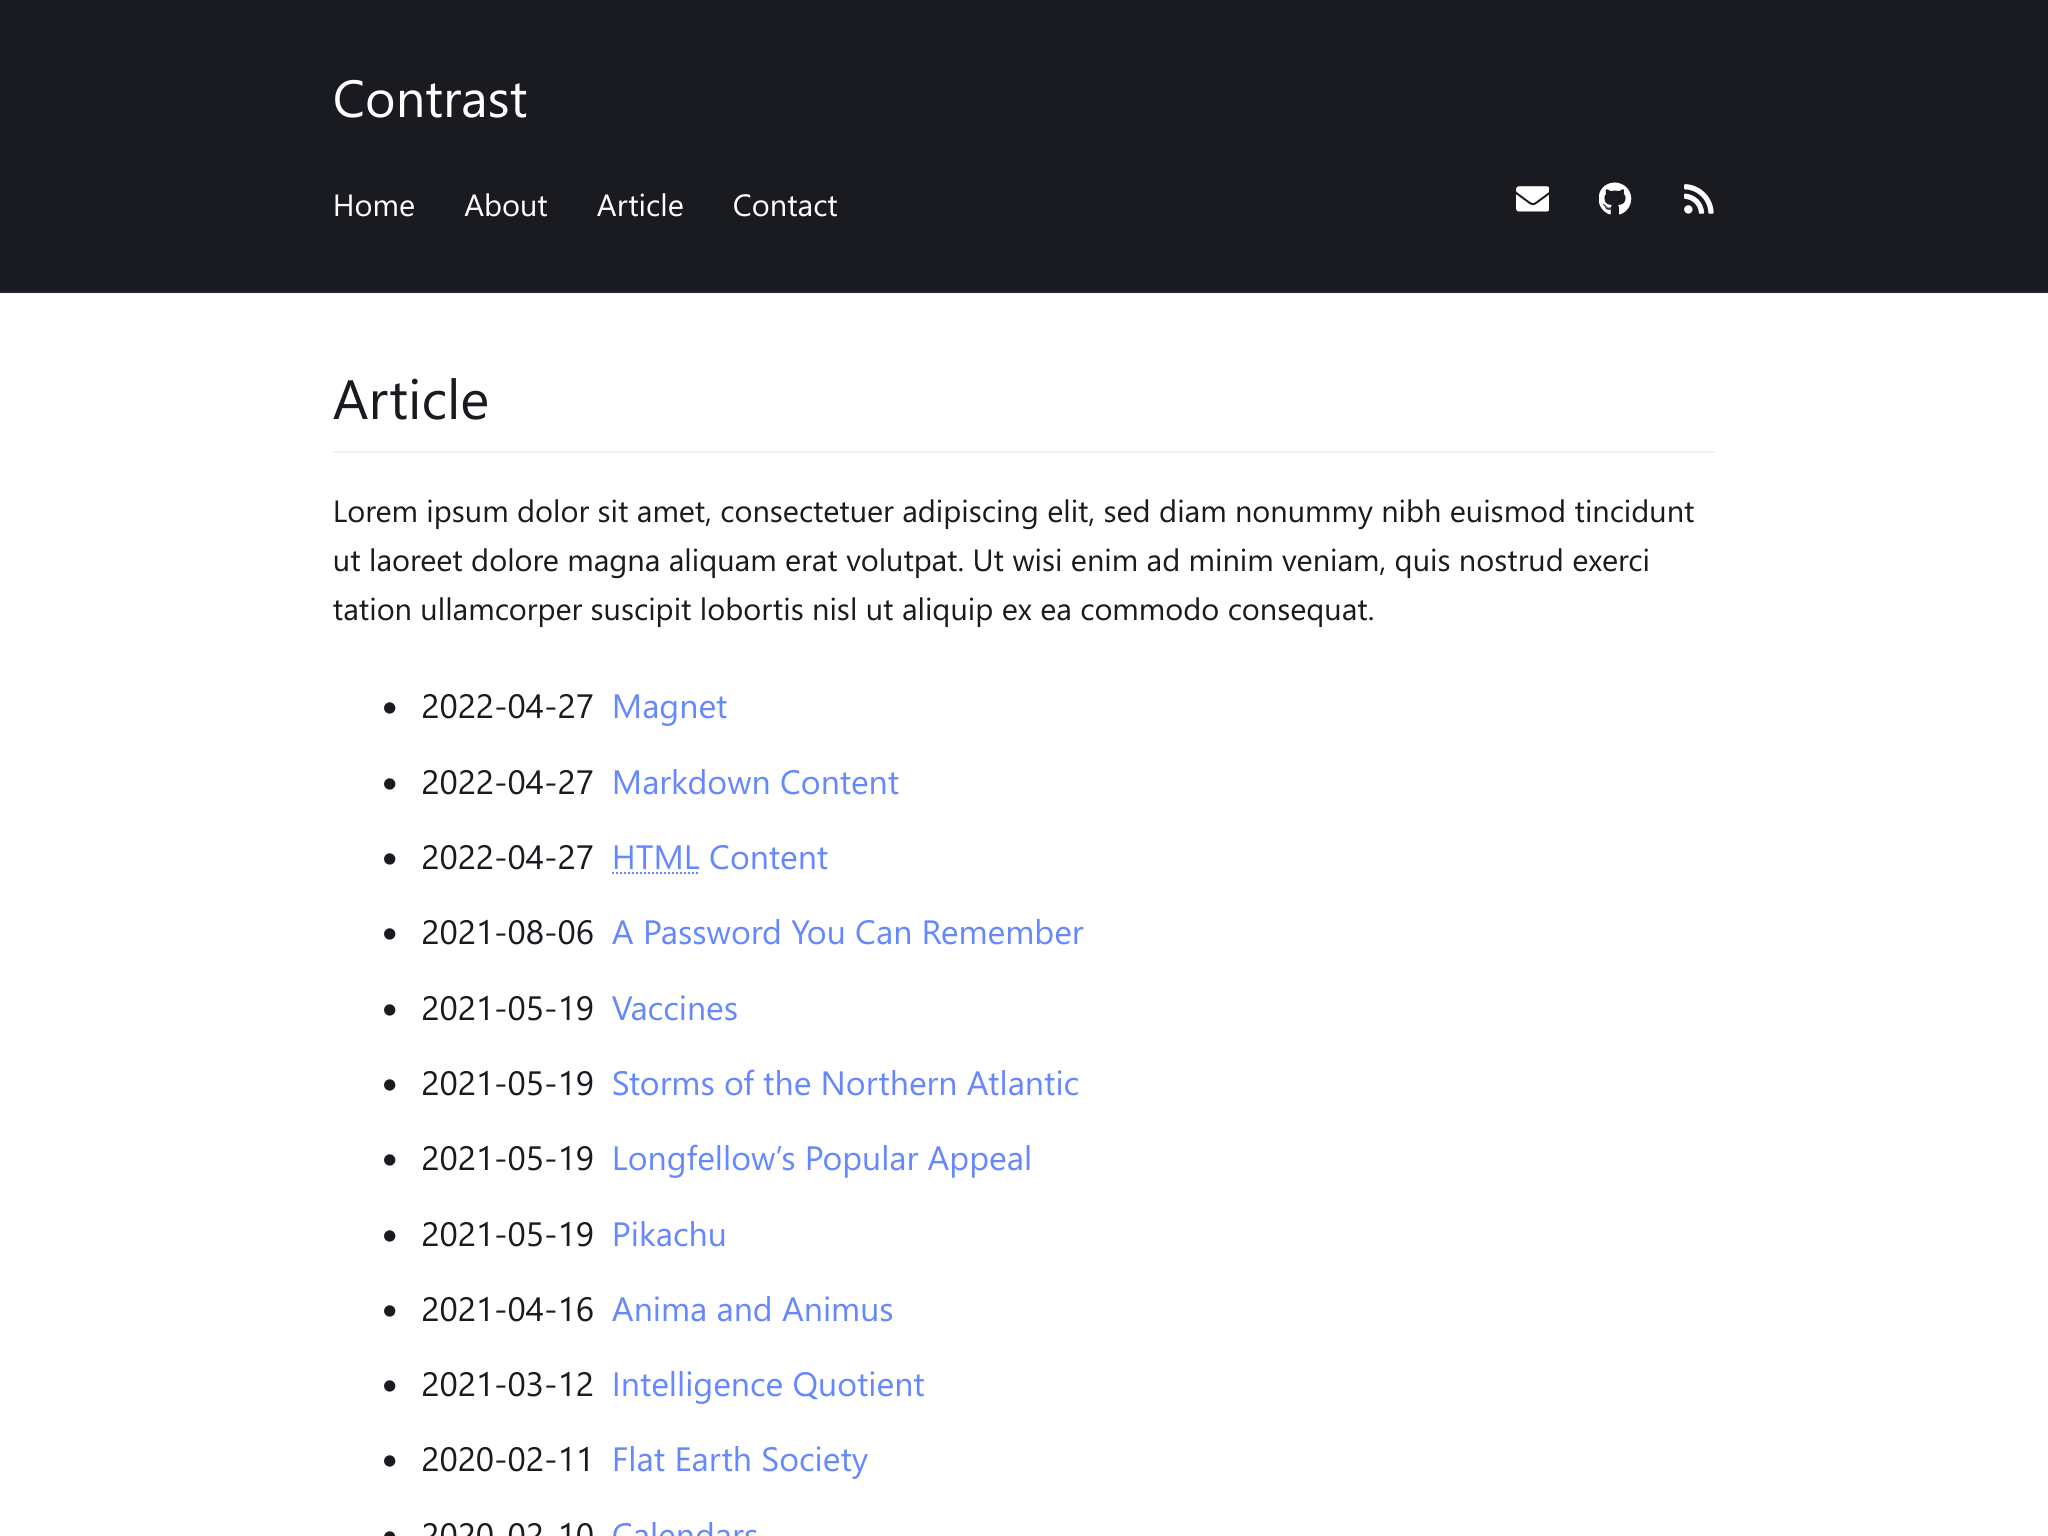Open the Vaccines article link

point(675,1009)
